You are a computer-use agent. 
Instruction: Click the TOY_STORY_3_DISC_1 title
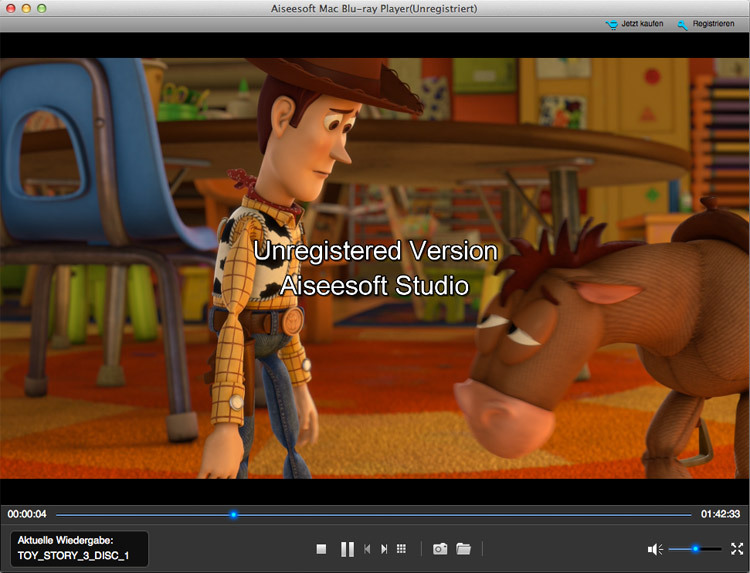click(x=73, y=556)
